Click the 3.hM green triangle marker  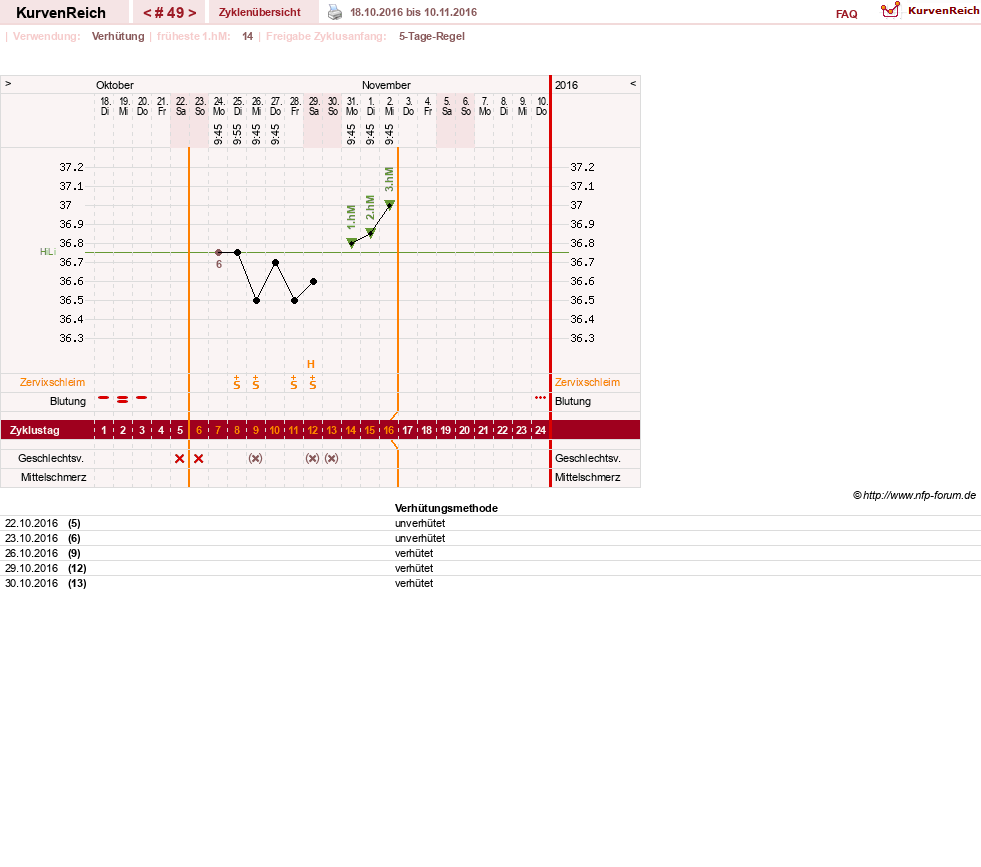389,205
